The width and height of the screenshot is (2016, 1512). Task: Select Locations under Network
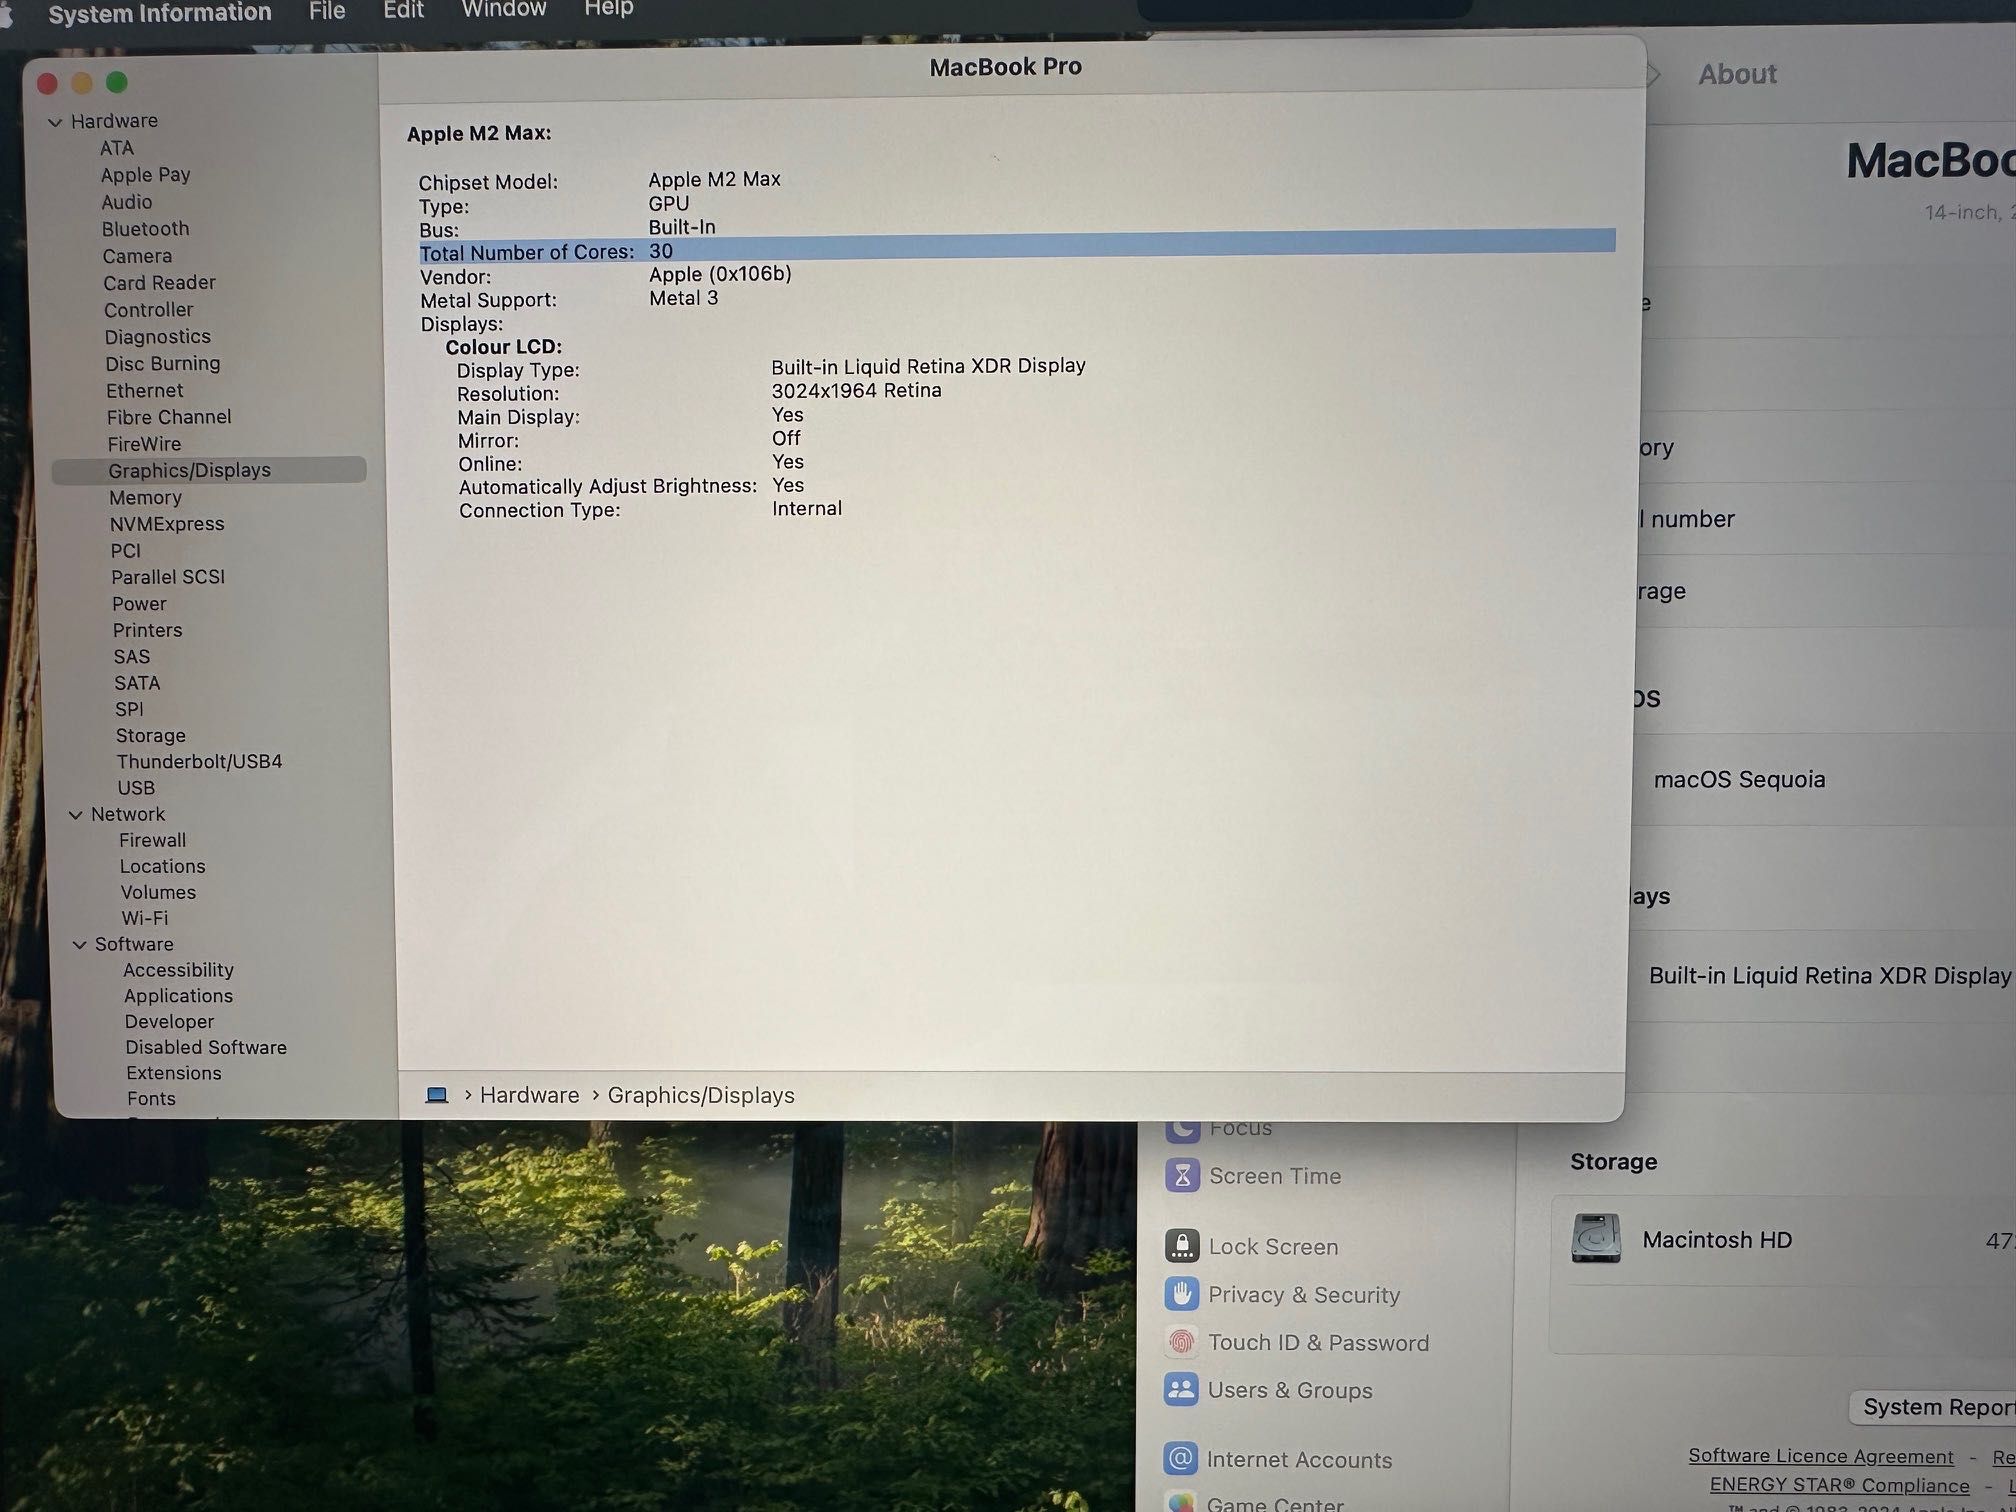coord(163,867)
